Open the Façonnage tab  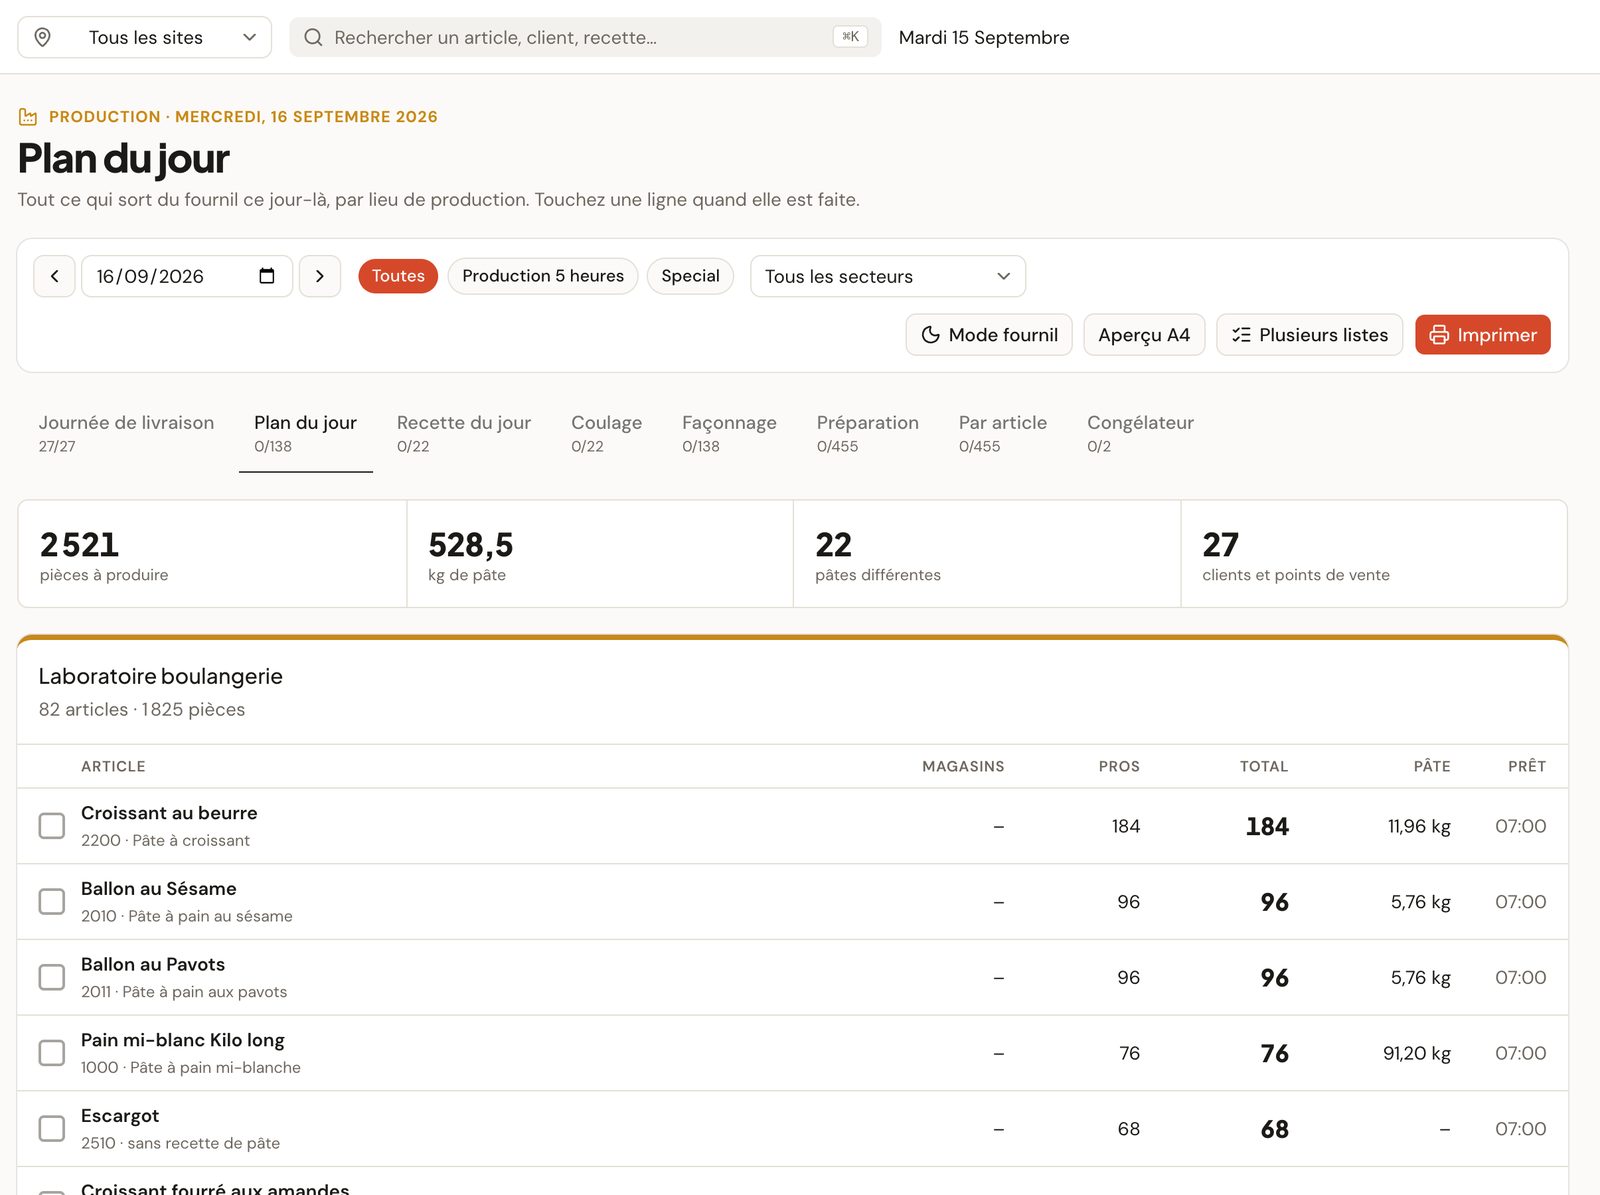coord(729,433)
